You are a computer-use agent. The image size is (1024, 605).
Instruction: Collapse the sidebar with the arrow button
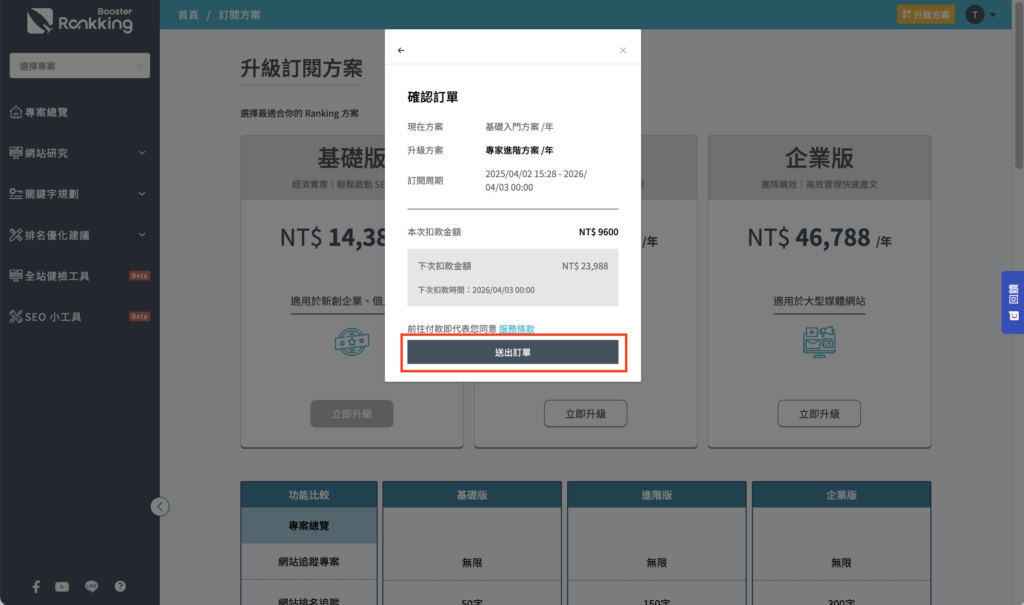160,506
